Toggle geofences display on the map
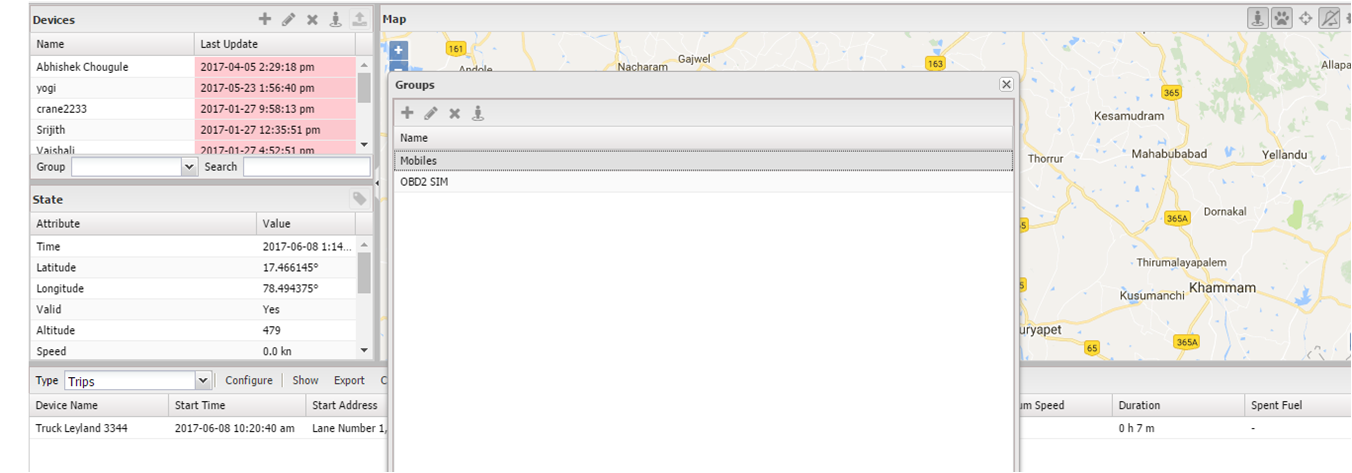The image size is (1352, 473). pos(1258,18)
